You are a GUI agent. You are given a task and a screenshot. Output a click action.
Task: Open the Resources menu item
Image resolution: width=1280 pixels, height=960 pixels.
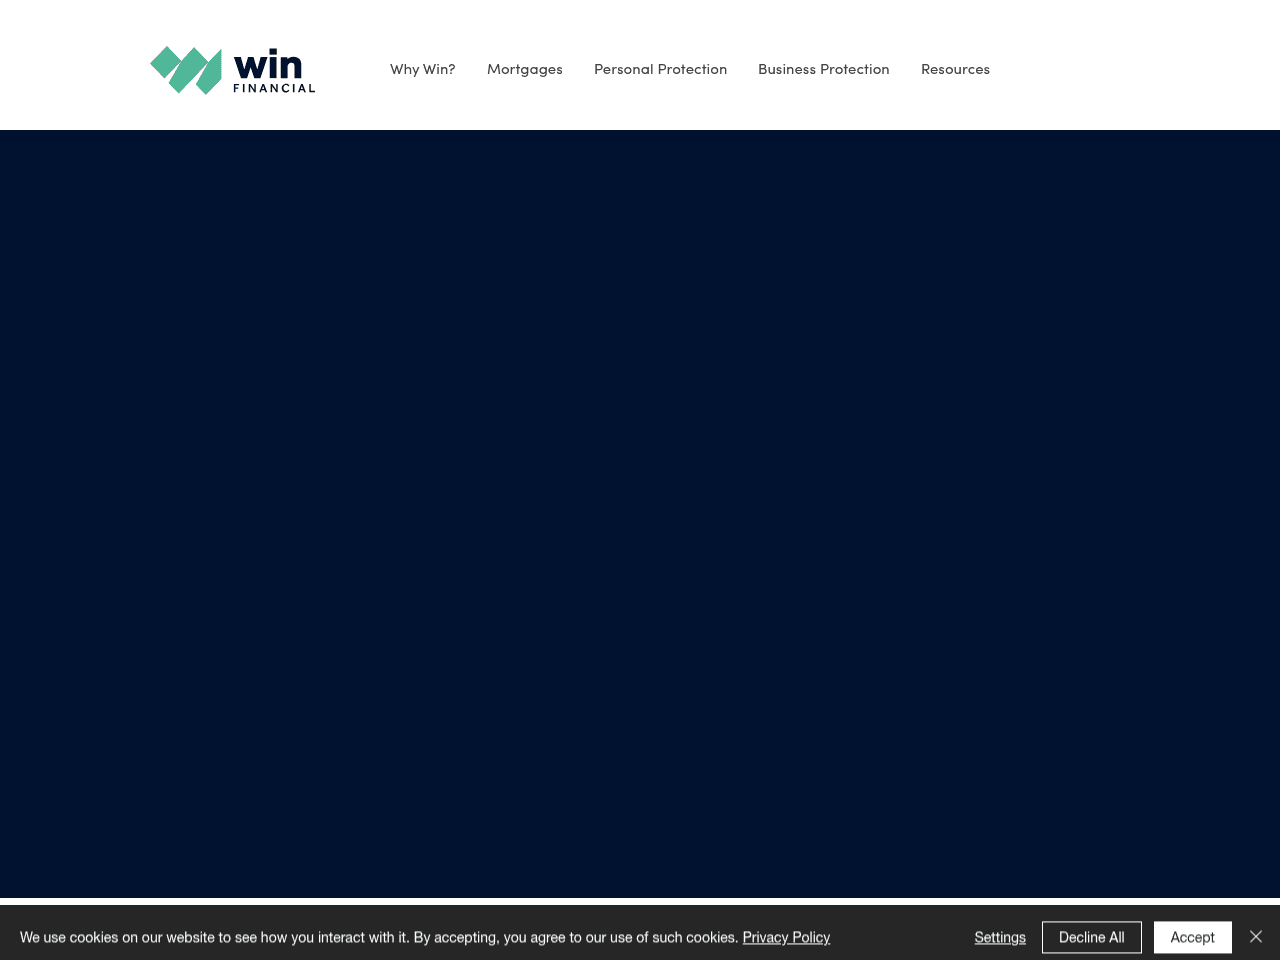(x=955, y=69)
